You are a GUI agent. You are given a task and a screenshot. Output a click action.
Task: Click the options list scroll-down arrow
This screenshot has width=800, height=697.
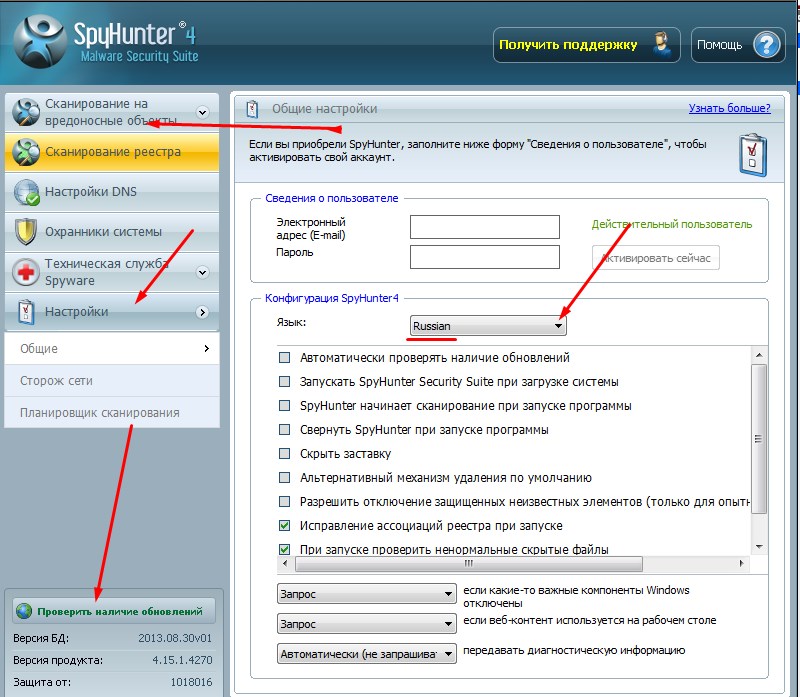tap(759, 547)
